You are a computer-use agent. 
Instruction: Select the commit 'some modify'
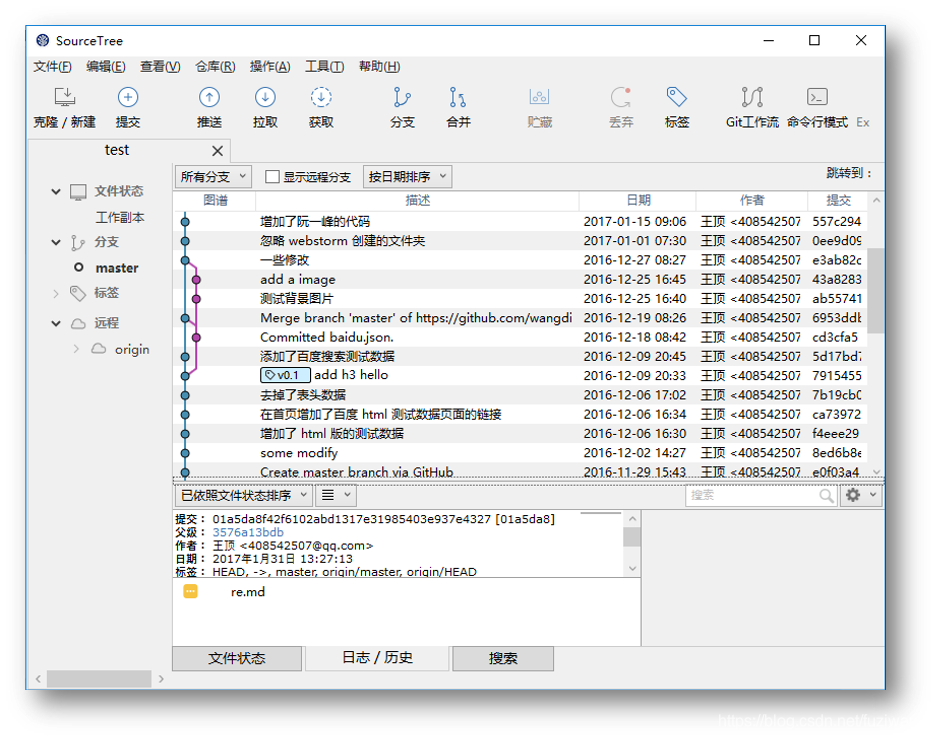[521, 453]
